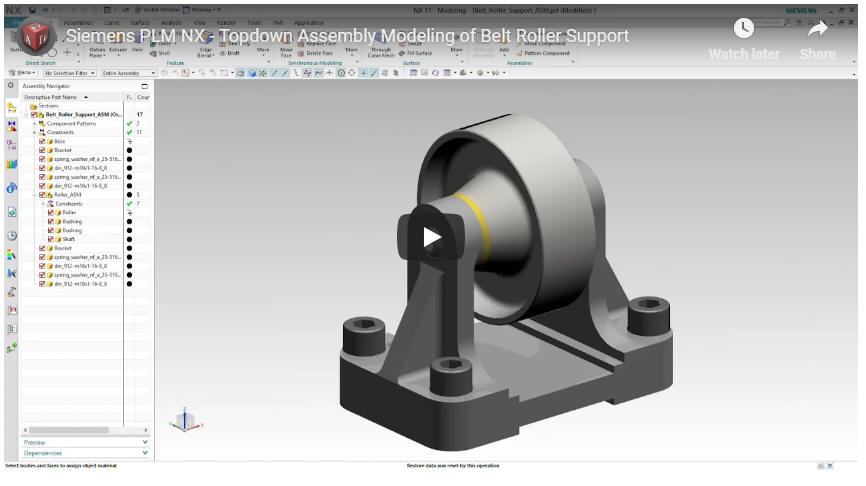Open the Menu dropdown
Screen dimensions: 866x486
(x=23, y=73)
